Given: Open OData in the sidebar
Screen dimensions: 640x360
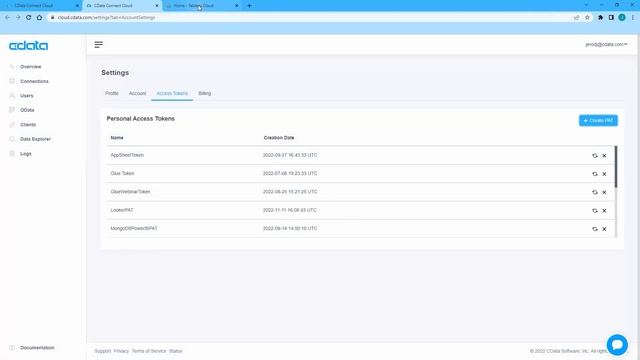Looking at the screenshot, I should [x=27, y=110].
